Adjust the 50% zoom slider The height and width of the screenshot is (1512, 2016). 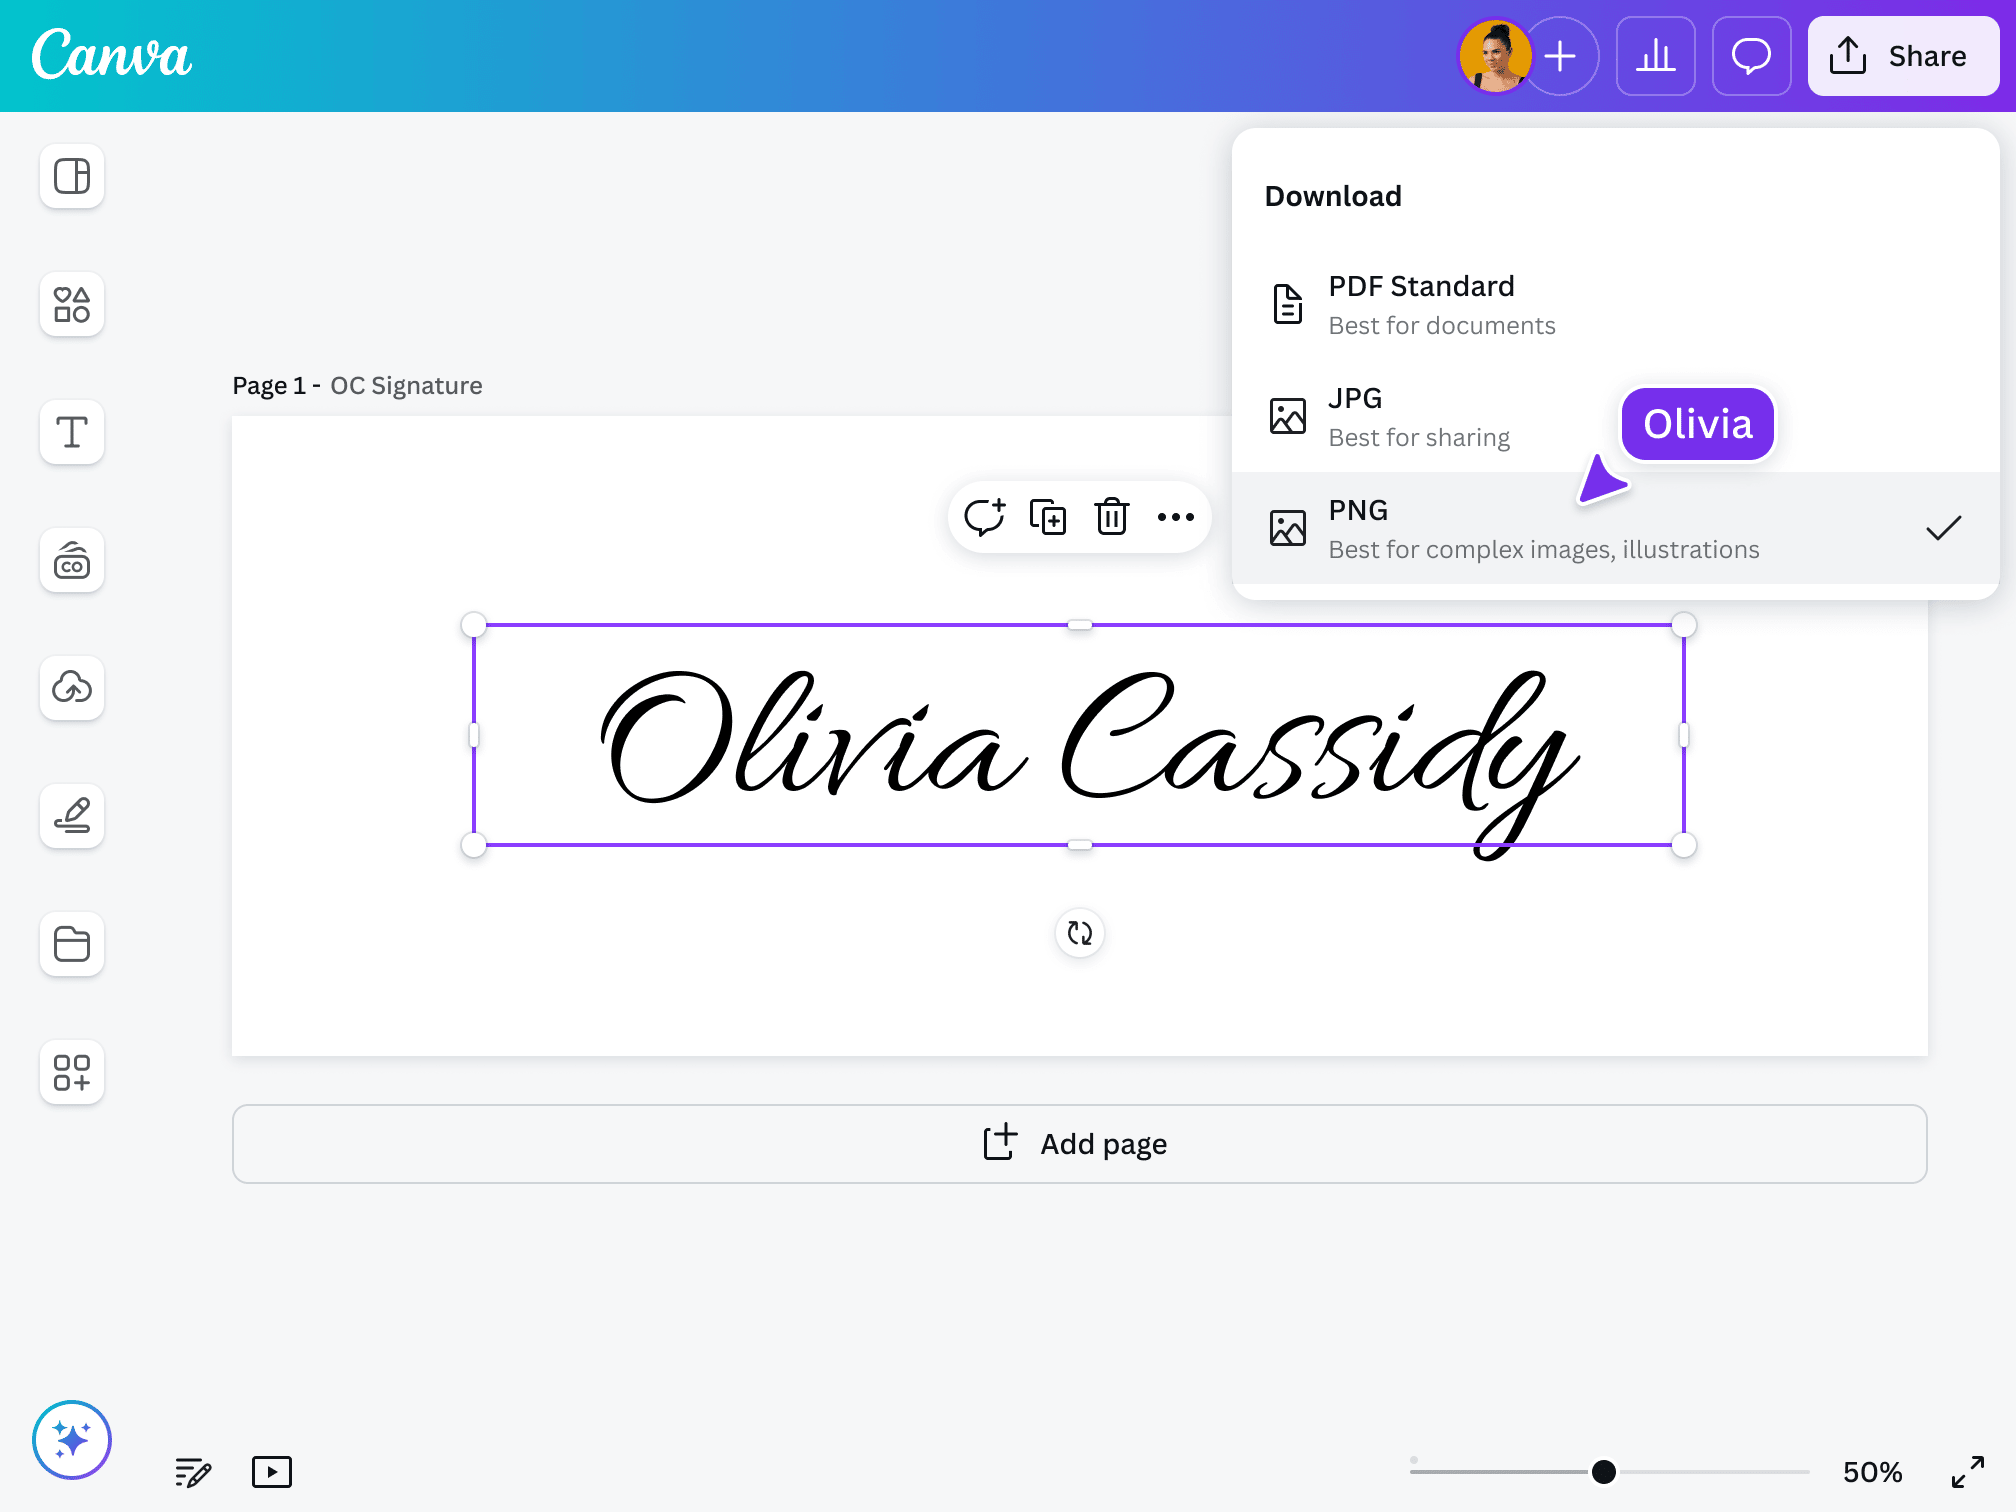(x=1603, y=1471)
